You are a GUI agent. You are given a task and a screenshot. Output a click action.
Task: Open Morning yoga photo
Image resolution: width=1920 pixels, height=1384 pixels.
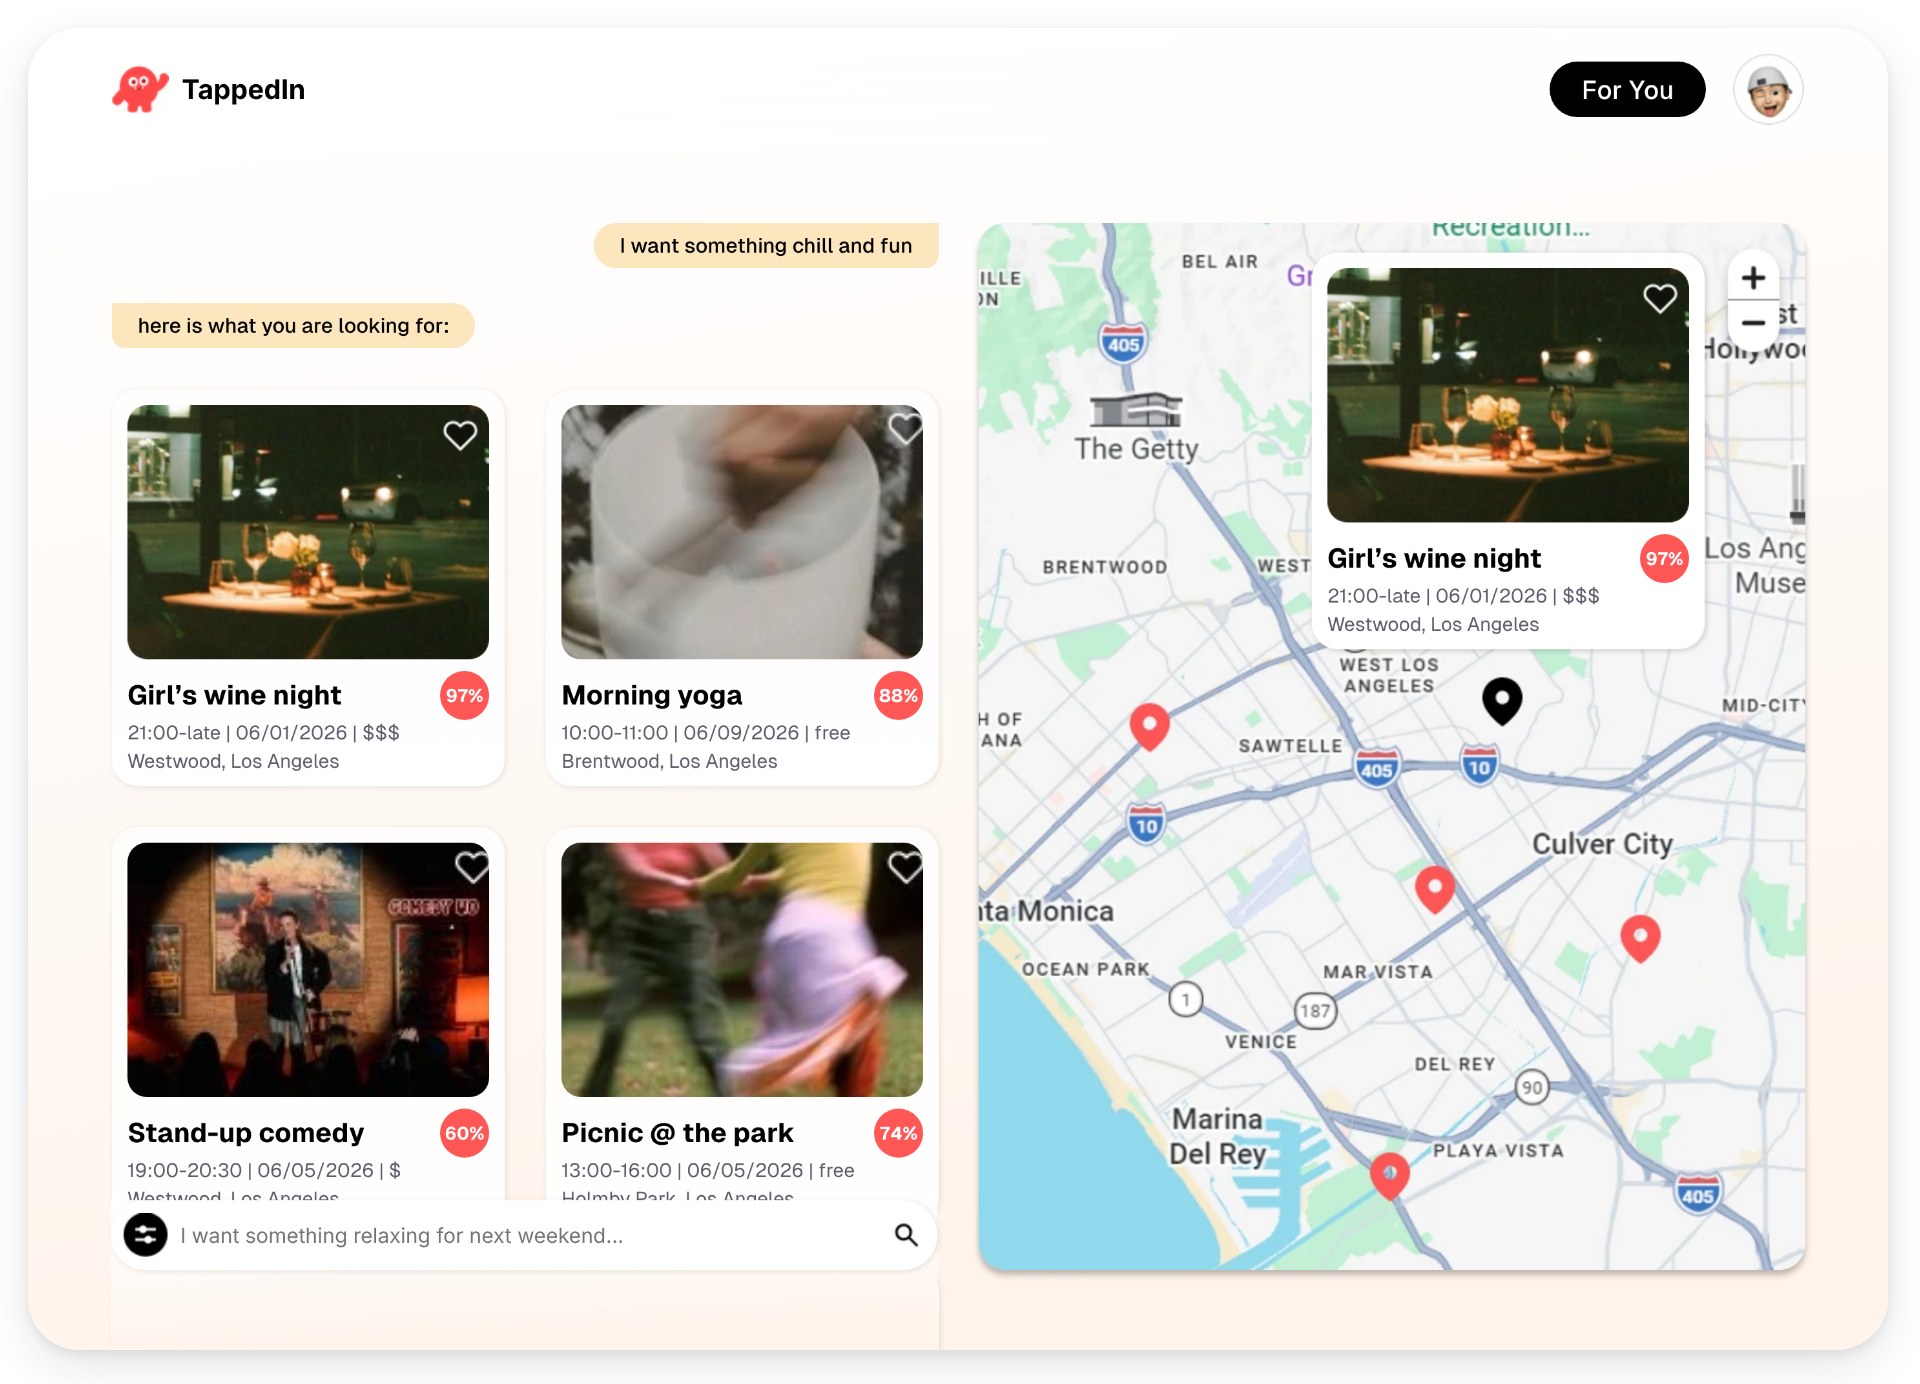[742, 532]
